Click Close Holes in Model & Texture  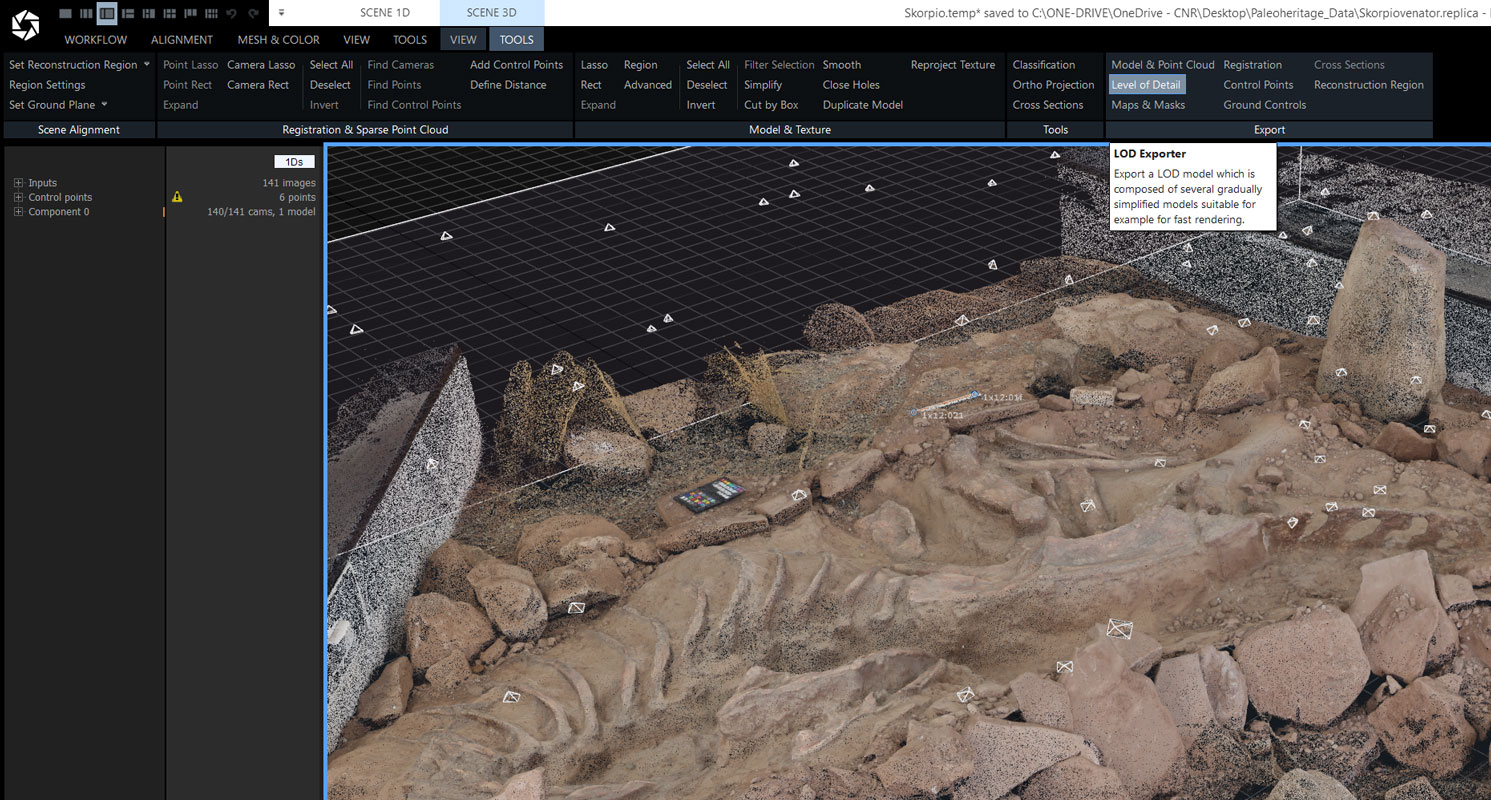click(850, 85)
